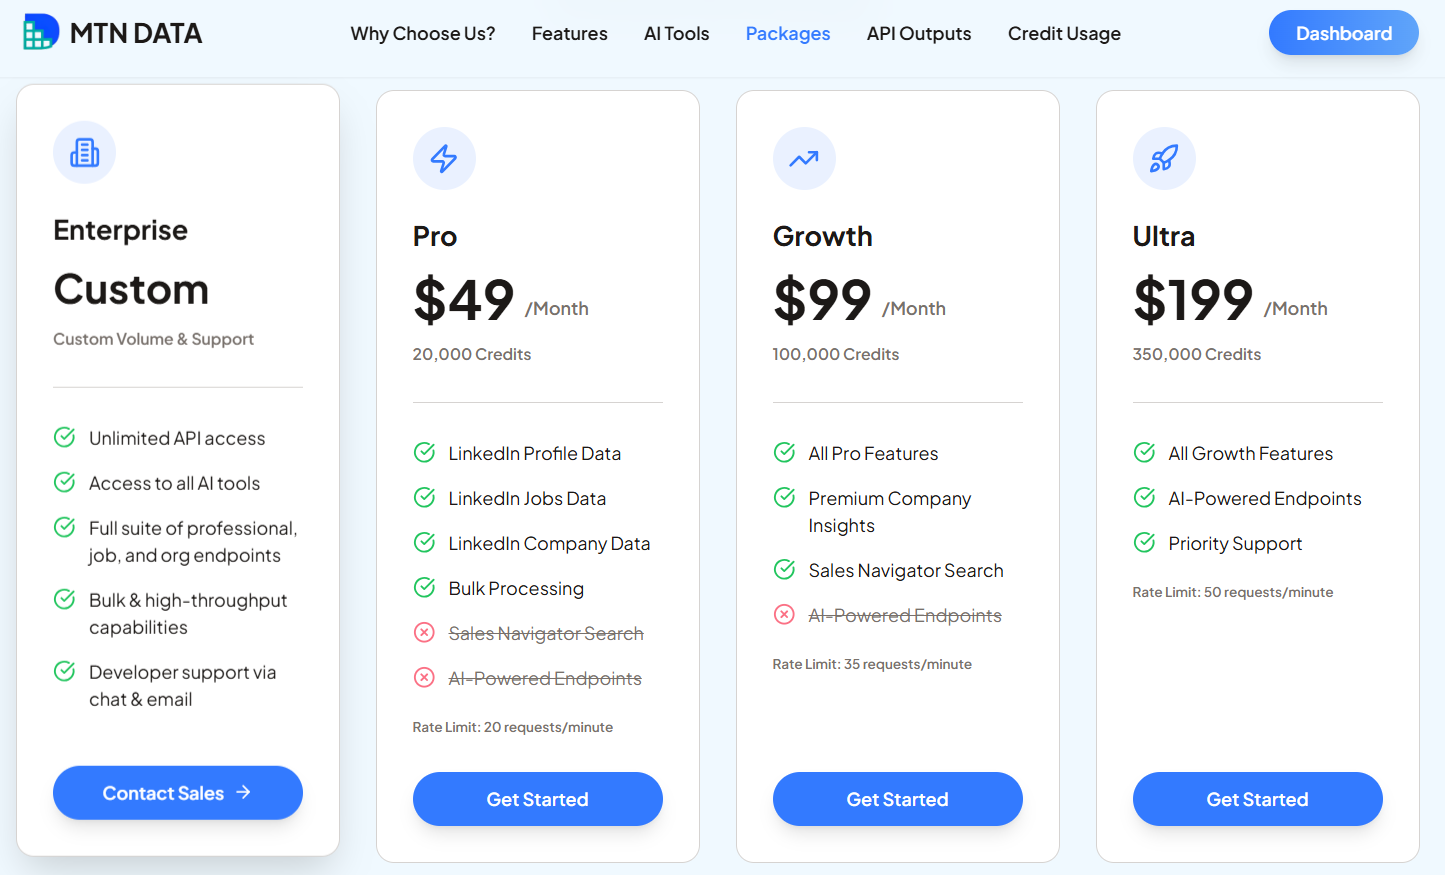Click the checkmark next to Unlimited API access

(64, 437)
